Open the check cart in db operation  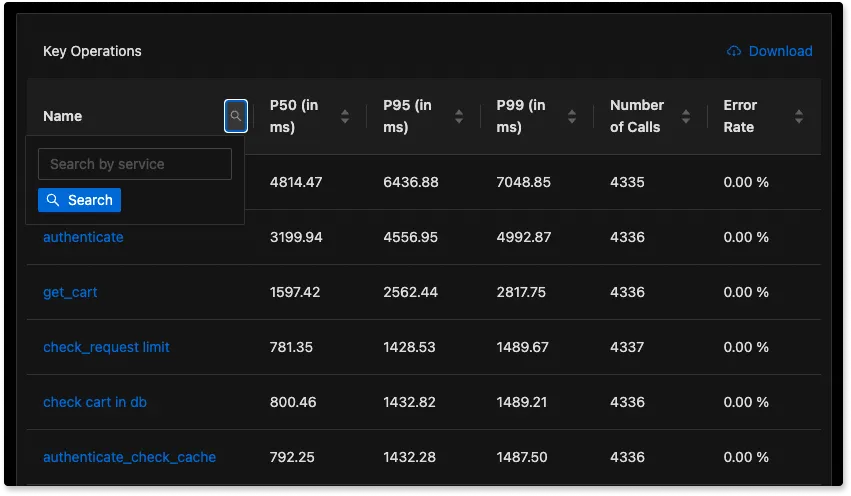(x=95, y=402)
